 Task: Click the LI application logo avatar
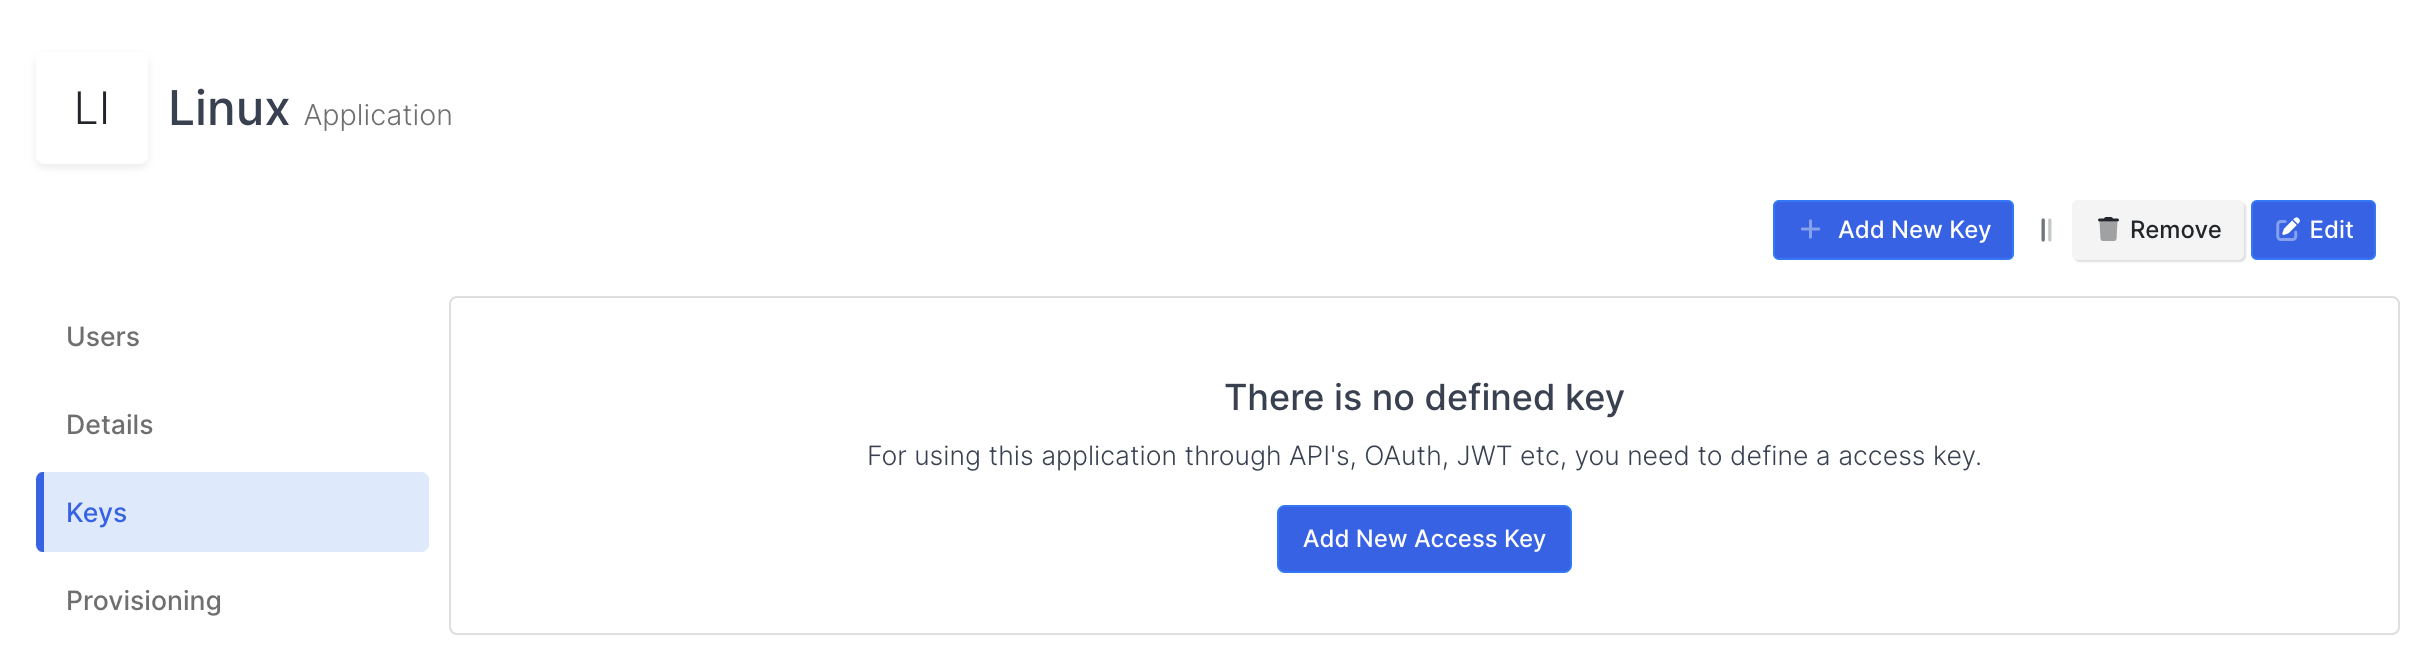coord(92,108)
